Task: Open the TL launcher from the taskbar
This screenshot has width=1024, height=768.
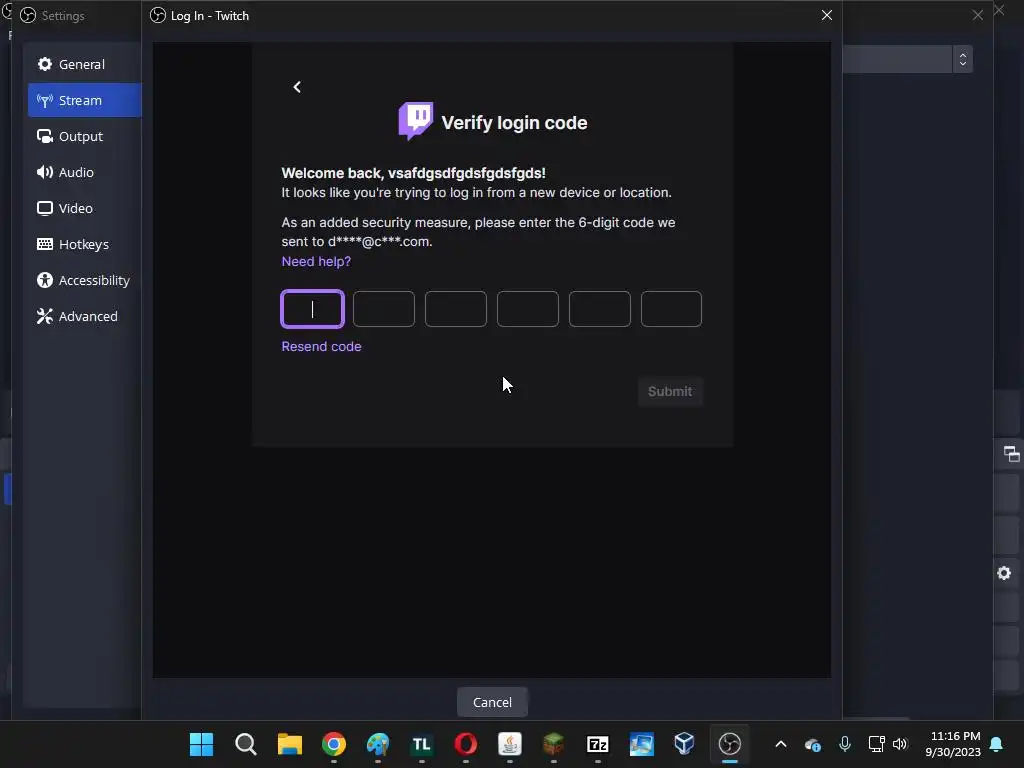Action: pos(421,744)
